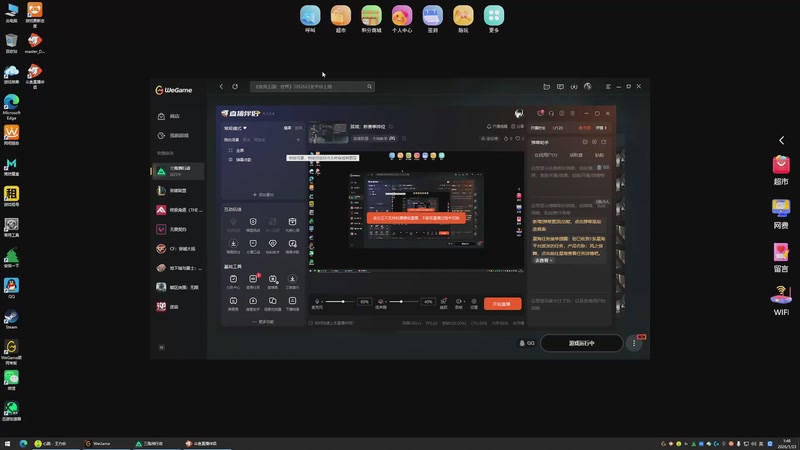The width and height of the screenshot is (800, 450).
Task: Adjust the microphone volume slider
Action: point(339,302)
